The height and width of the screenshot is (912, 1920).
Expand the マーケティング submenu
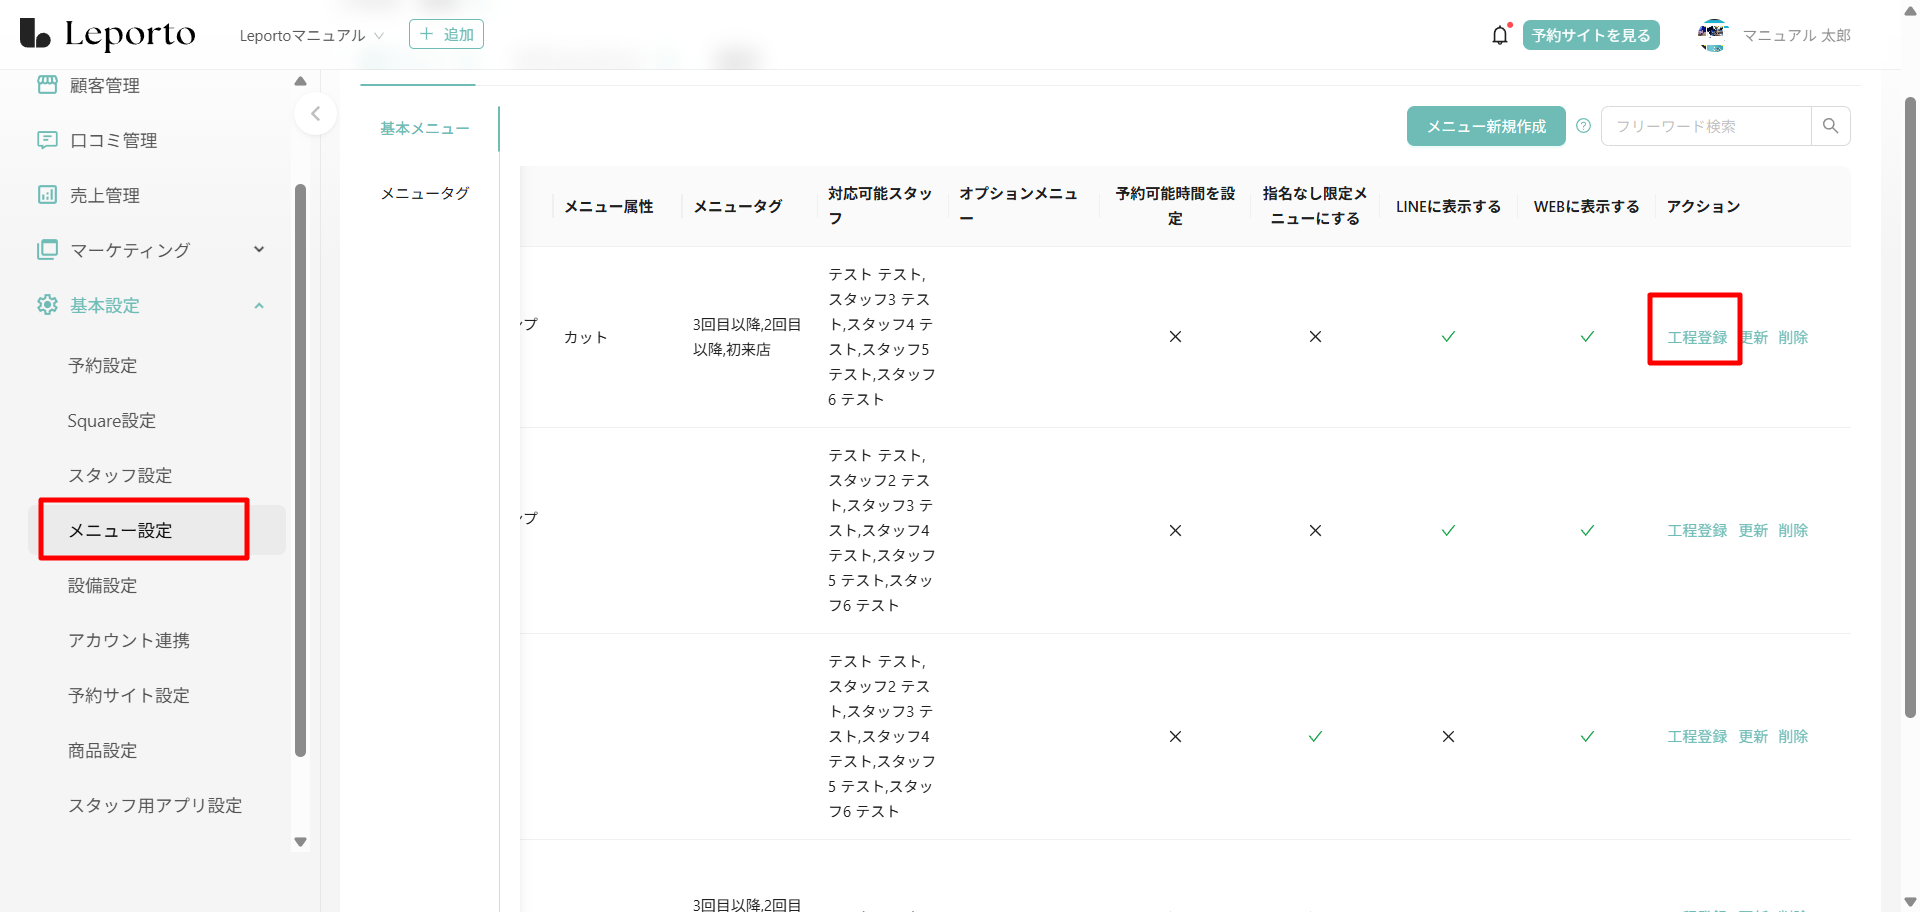click(259, 250)
